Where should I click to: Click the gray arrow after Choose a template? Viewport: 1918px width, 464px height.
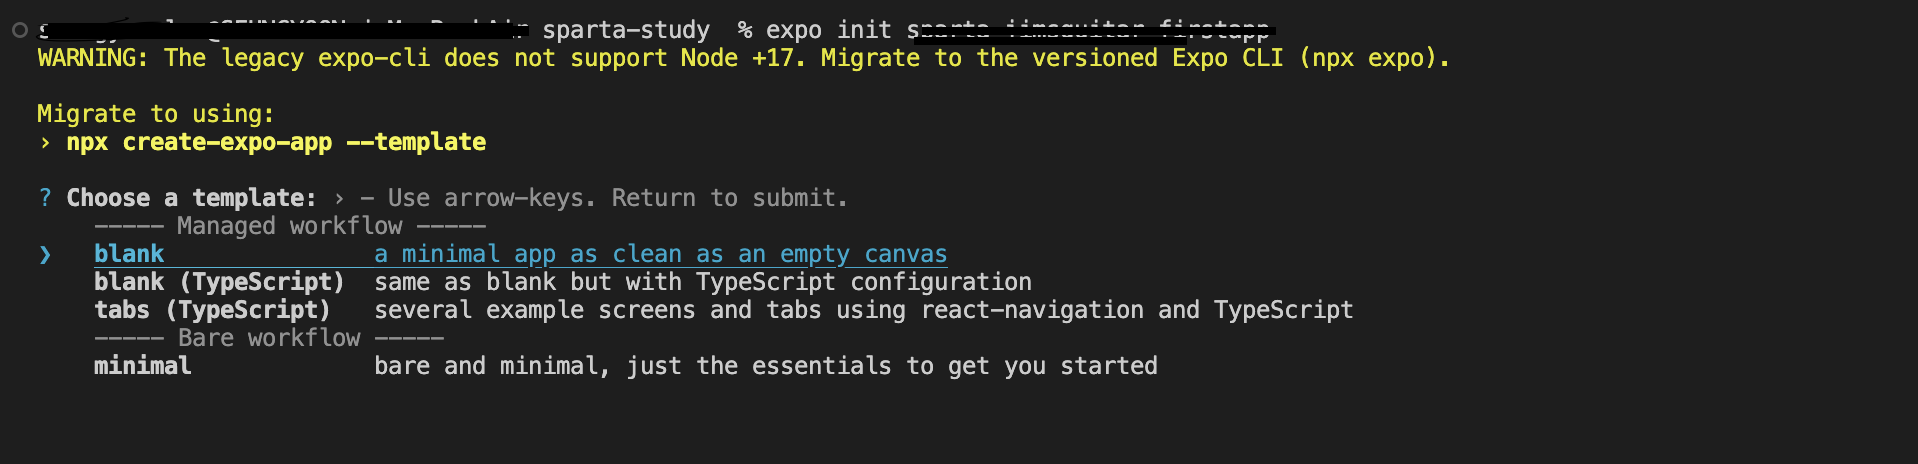tap(339, 198)
